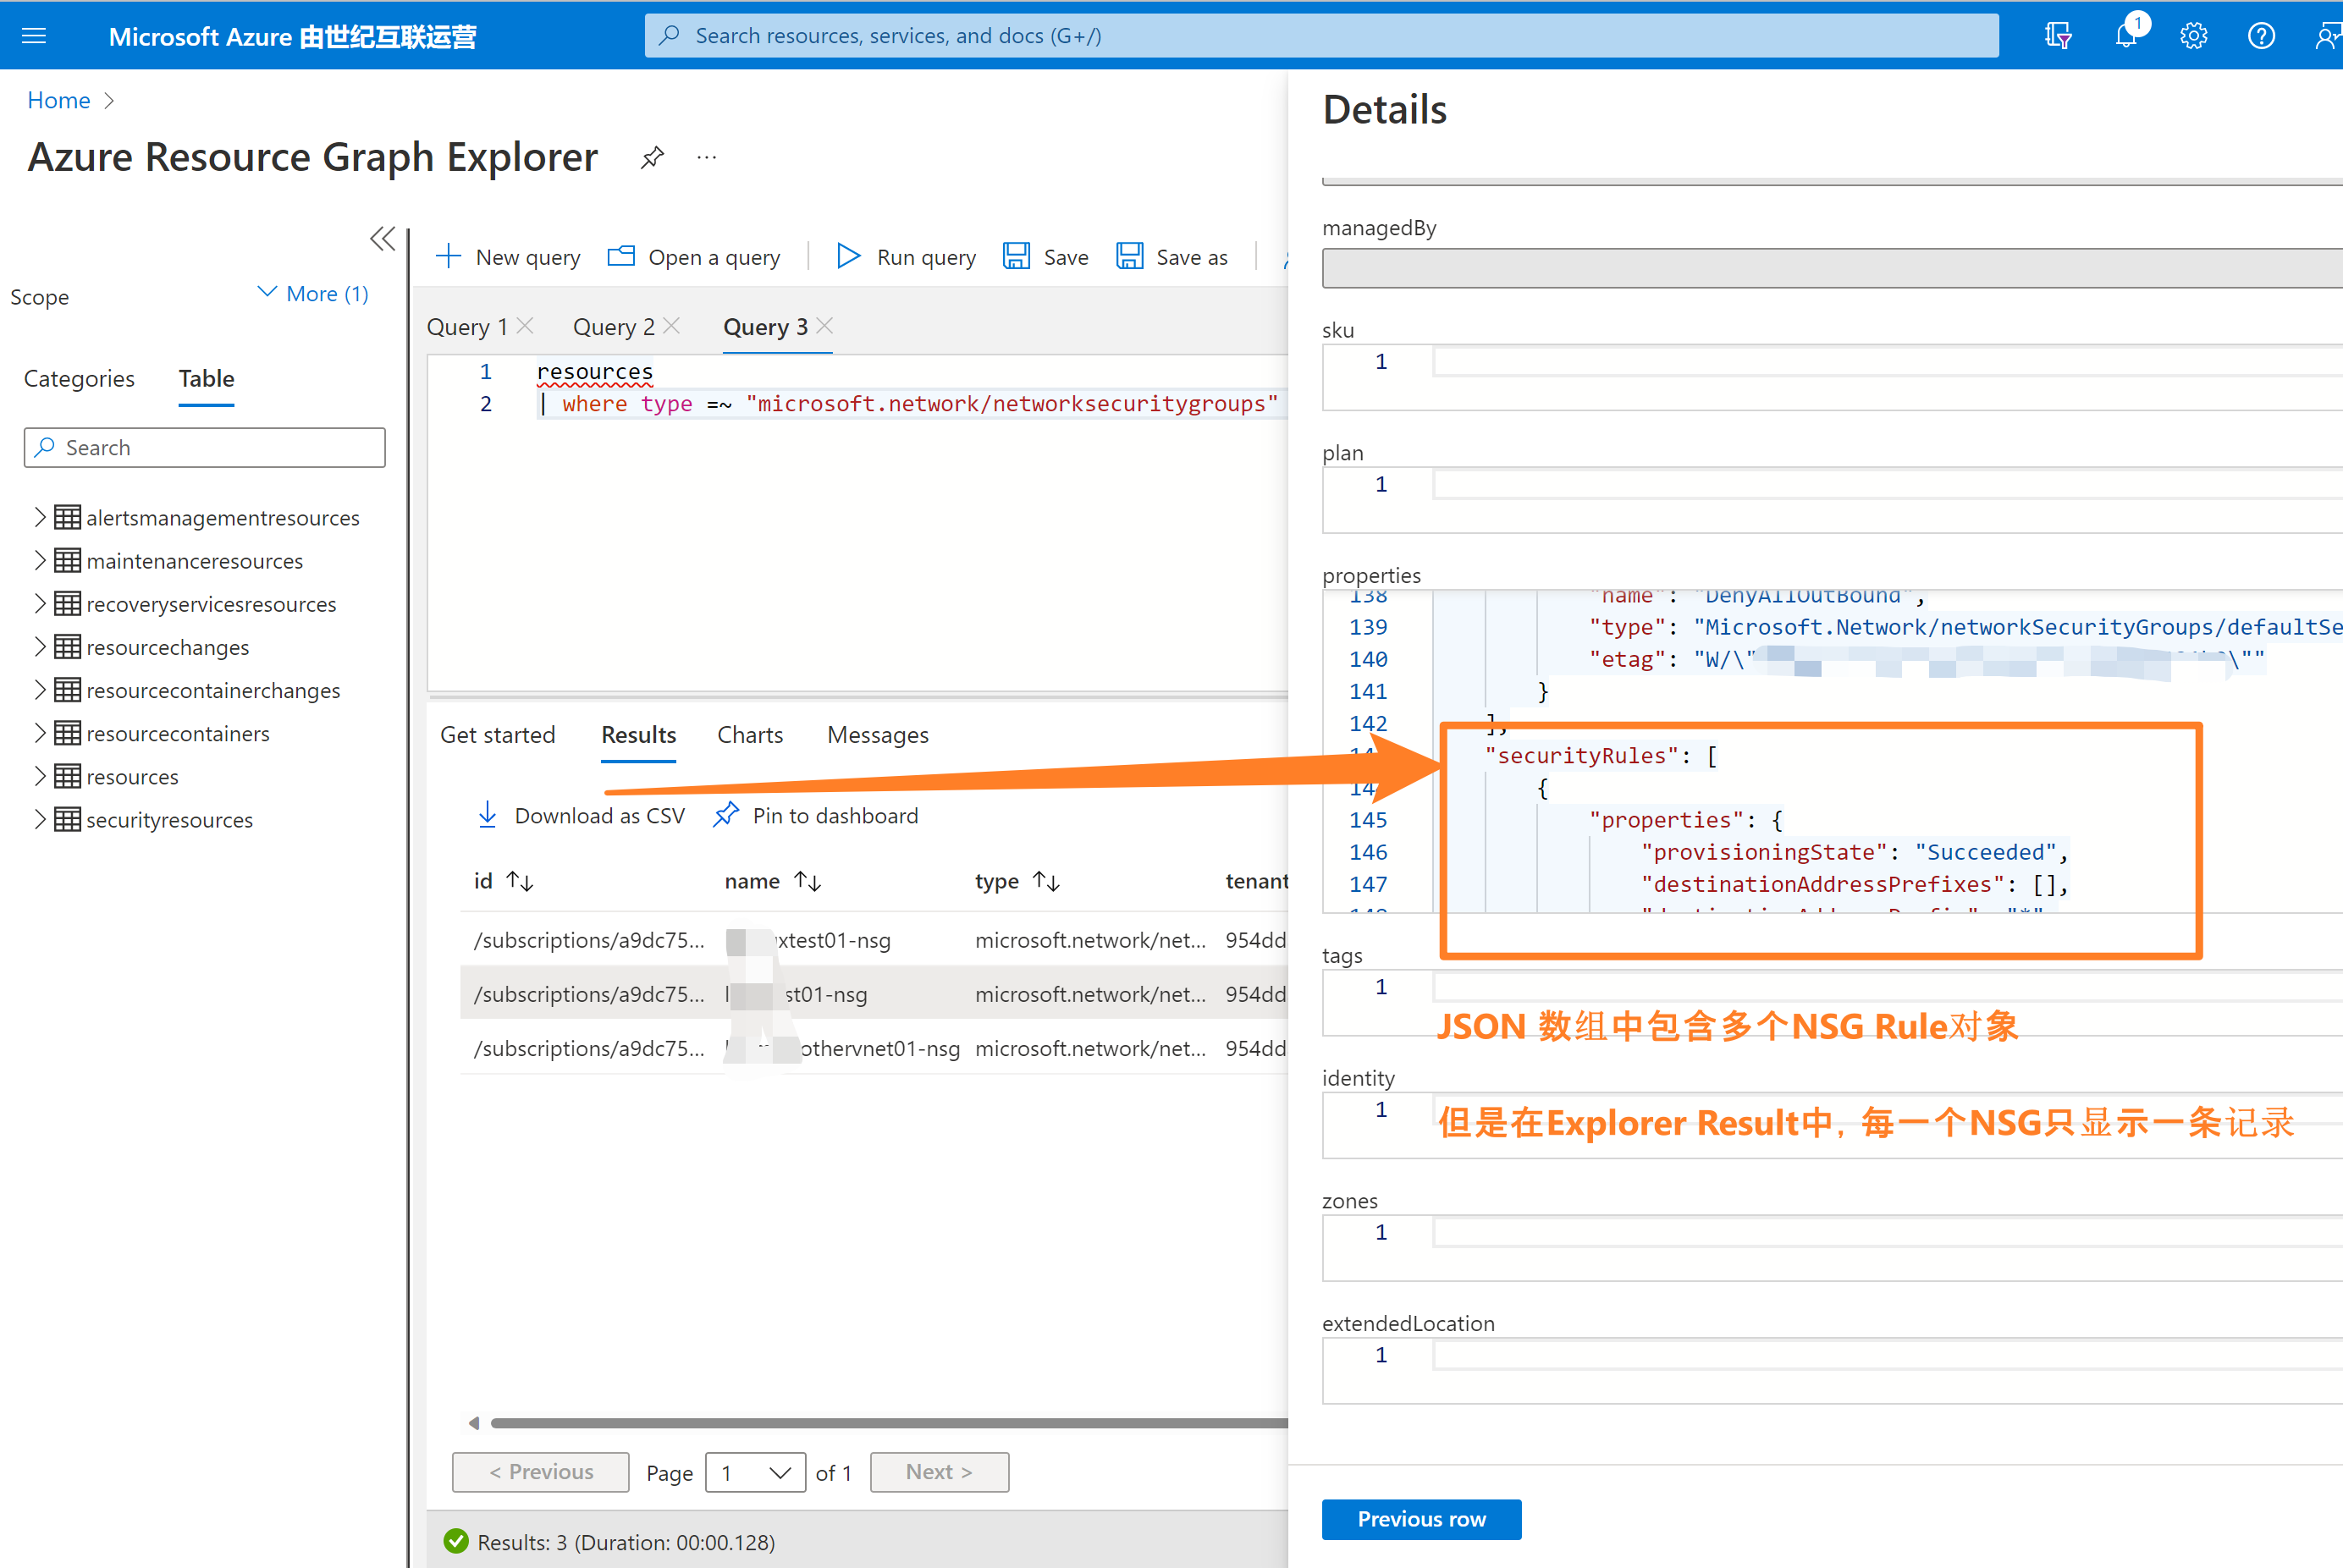Click the Previous row button
The height and width of the screenshot is (1568, 2343).
[x=1421, y=1519]
